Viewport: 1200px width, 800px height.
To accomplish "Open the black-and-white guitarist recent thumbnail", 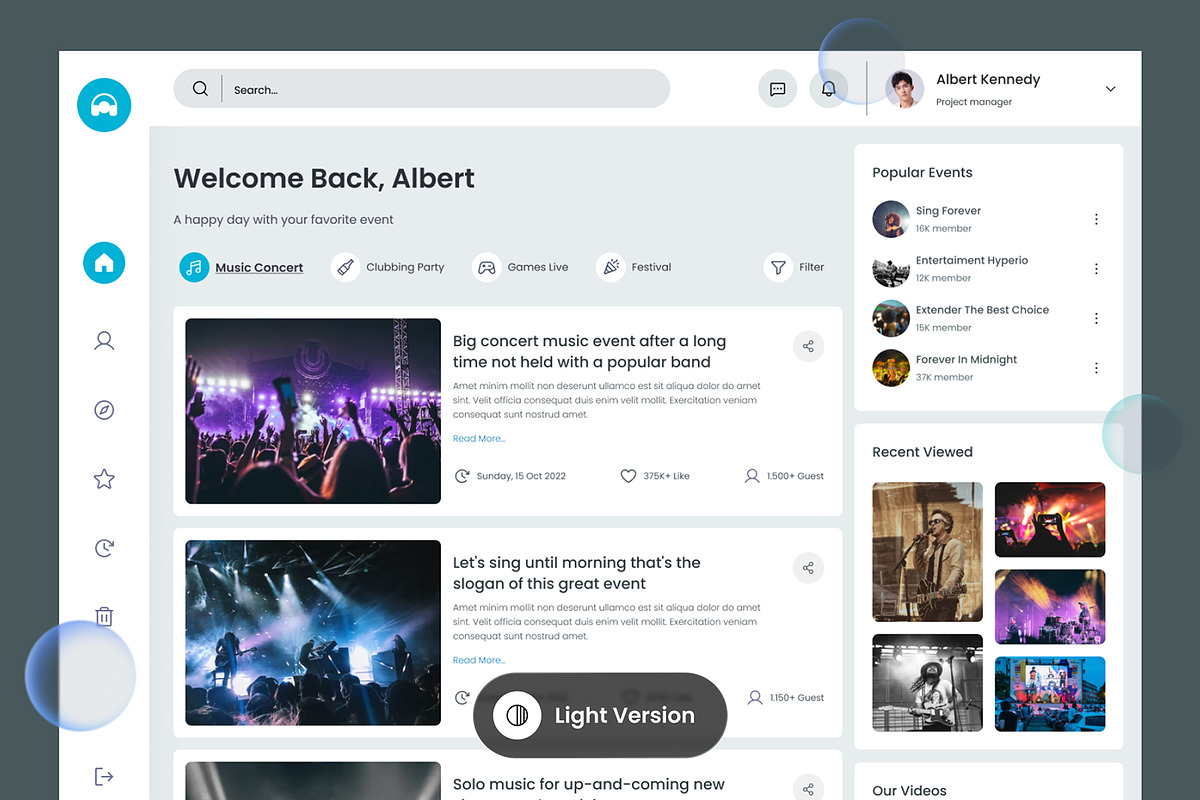I will pyautogui.click(x=928, y=682).
